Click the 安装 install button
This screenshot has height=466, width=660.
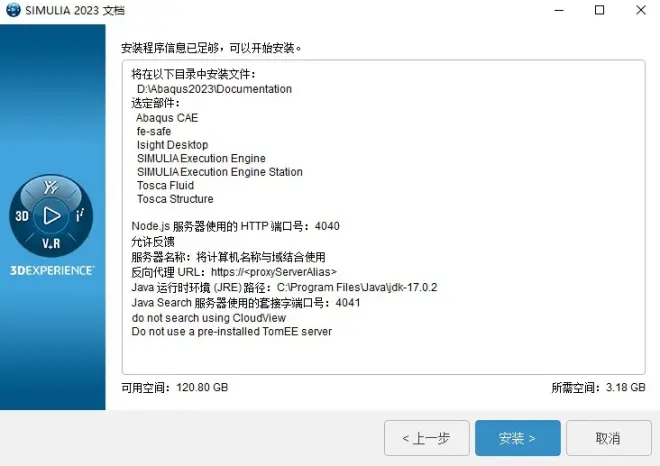pyautogui.click(x=517, y=438)
